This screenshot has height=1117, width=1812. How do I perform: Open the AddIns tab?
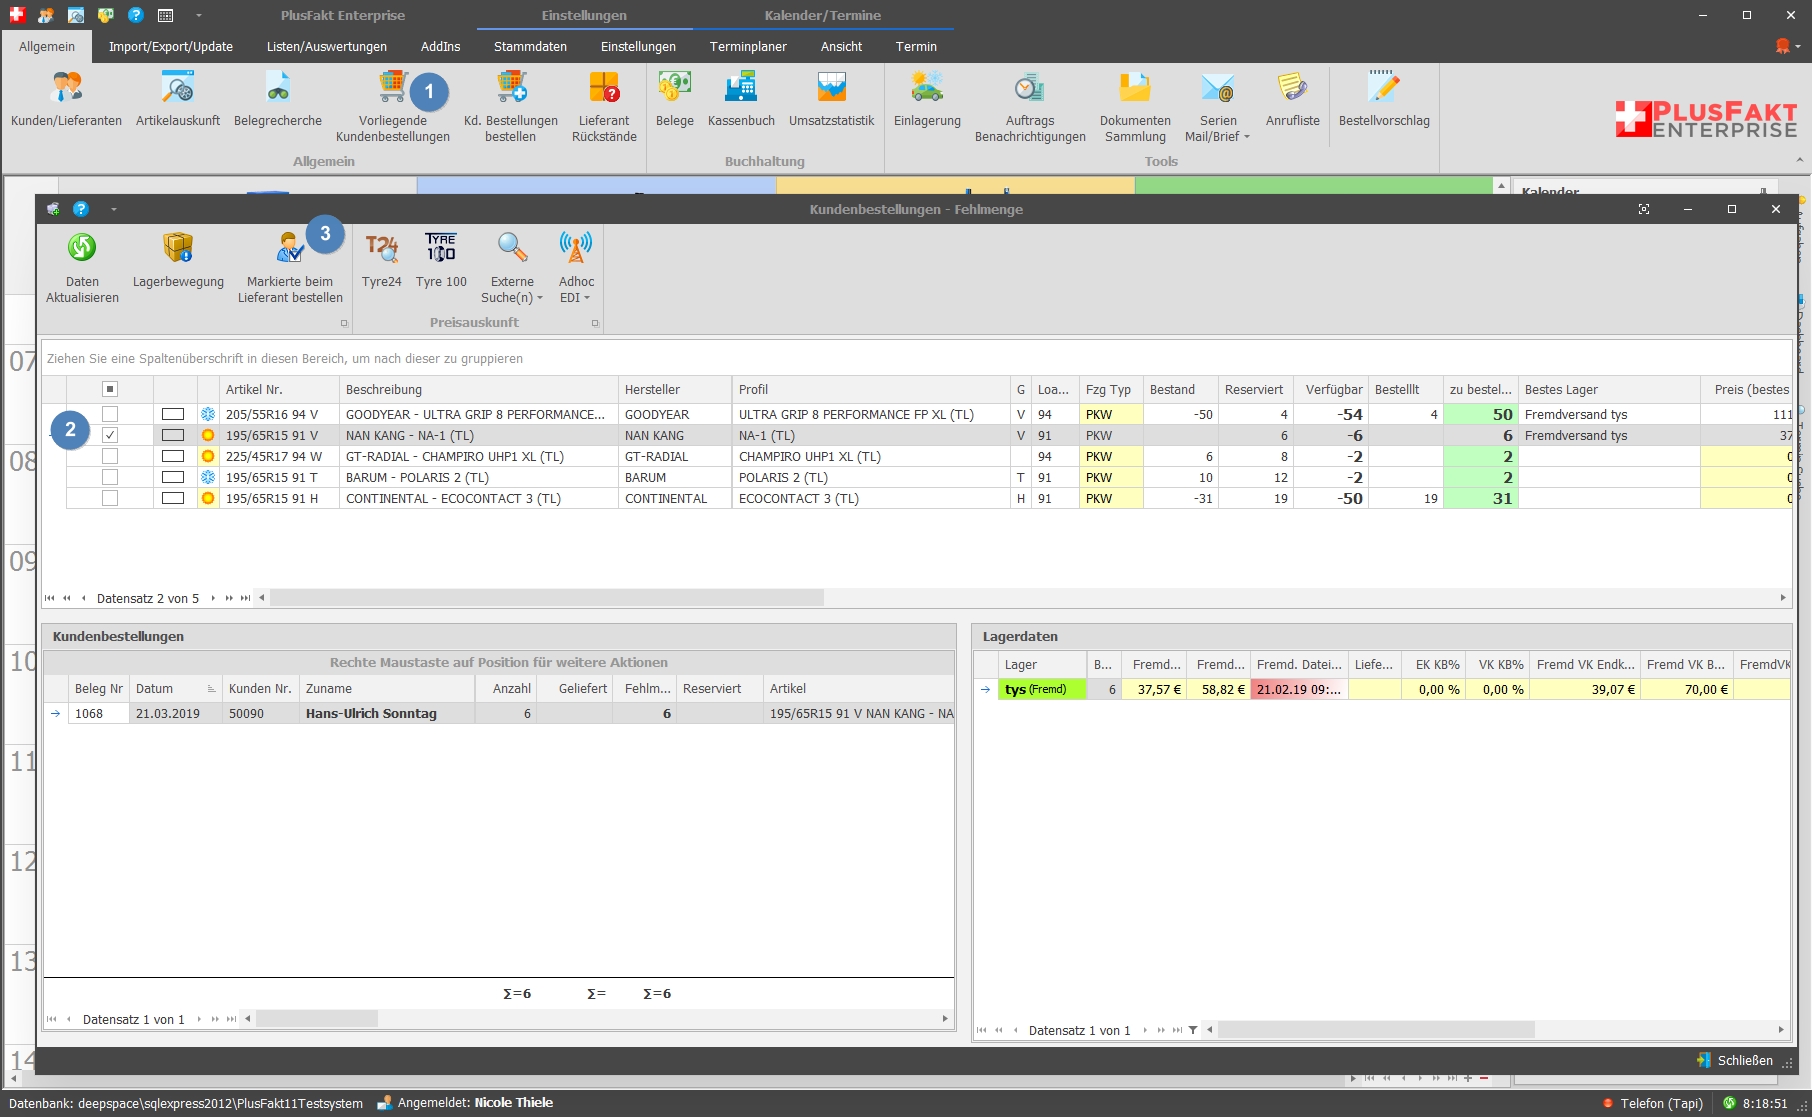pos(441,46)
